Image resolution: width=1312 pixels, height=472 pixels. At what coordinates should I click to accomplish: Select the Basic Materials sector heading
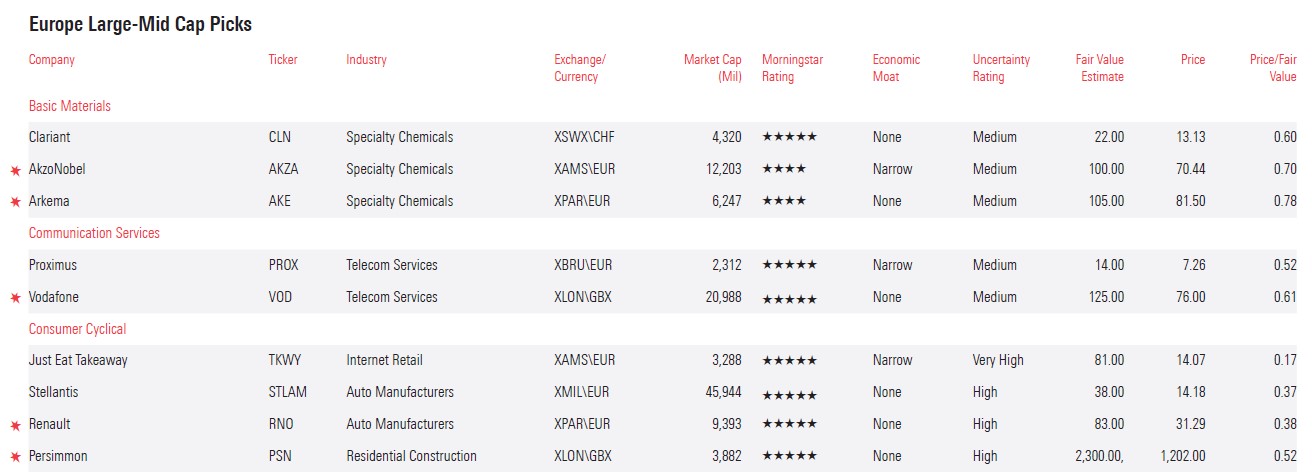(x=70, y=106)
